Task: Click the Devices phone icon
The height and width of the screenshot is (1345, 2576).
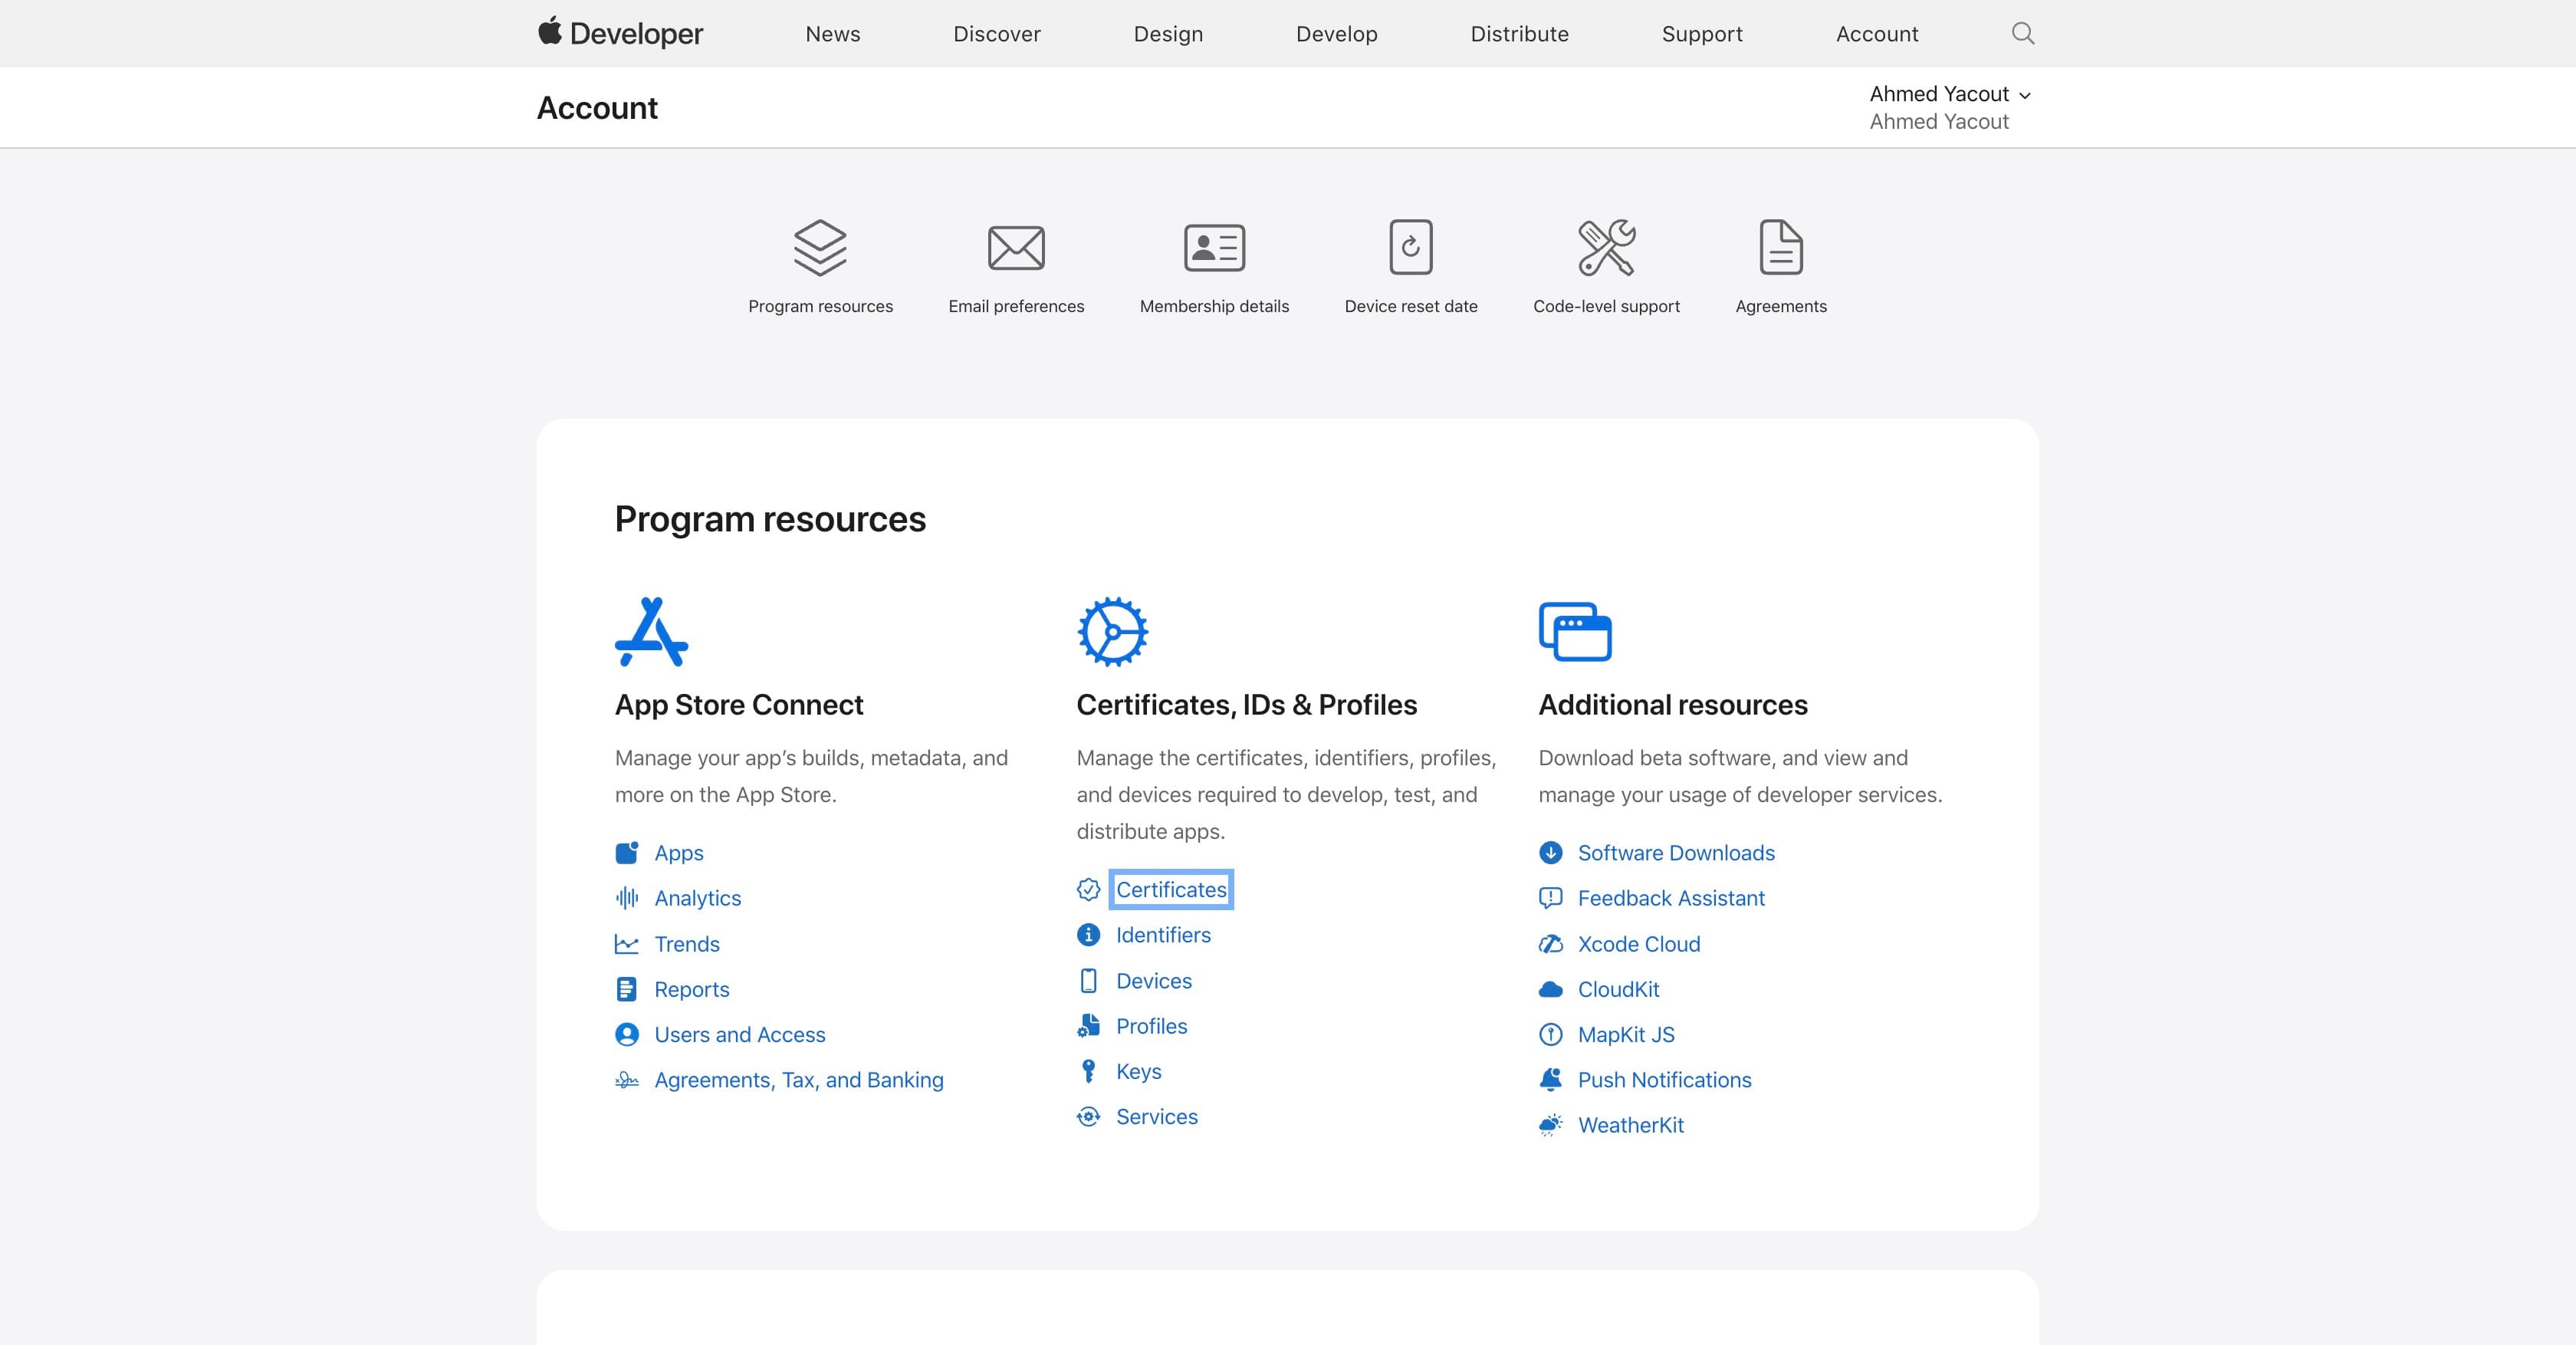Action: (x=1088, y=980)
